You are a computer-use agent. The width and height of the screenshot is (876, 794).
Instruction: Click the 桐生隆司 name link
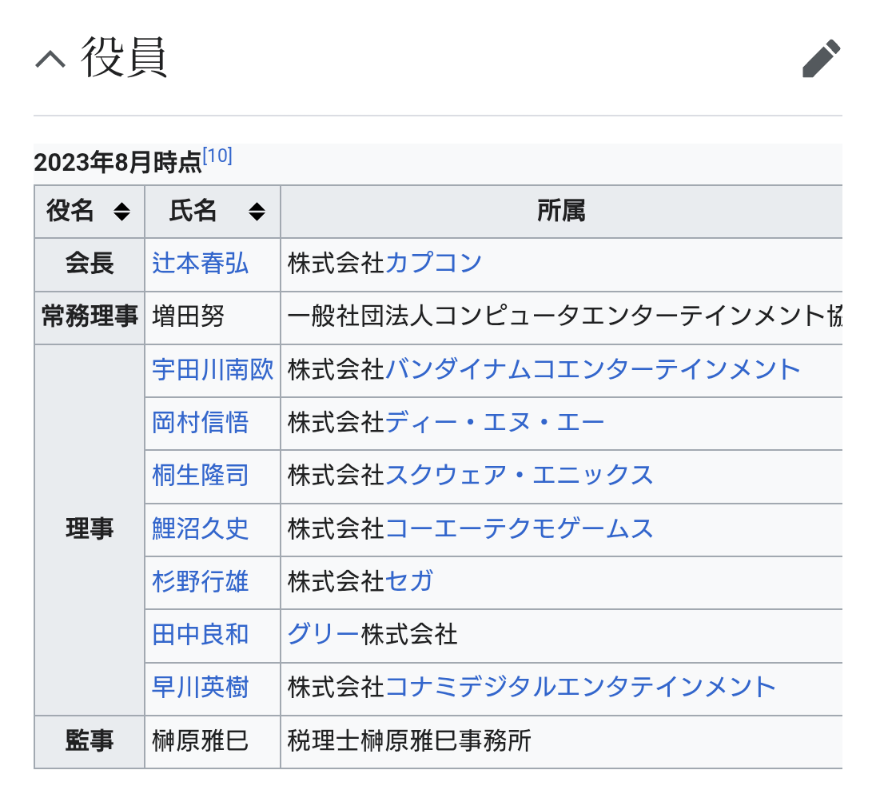click(x=200, y=476)
